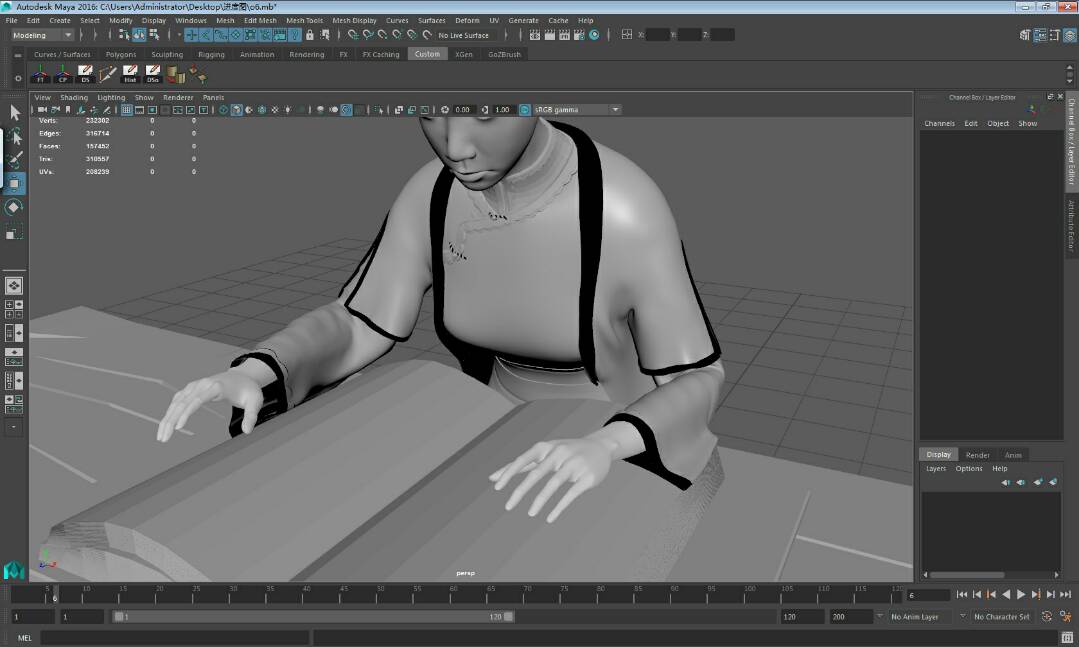Pick the Paint selection tool

(14, 160)
